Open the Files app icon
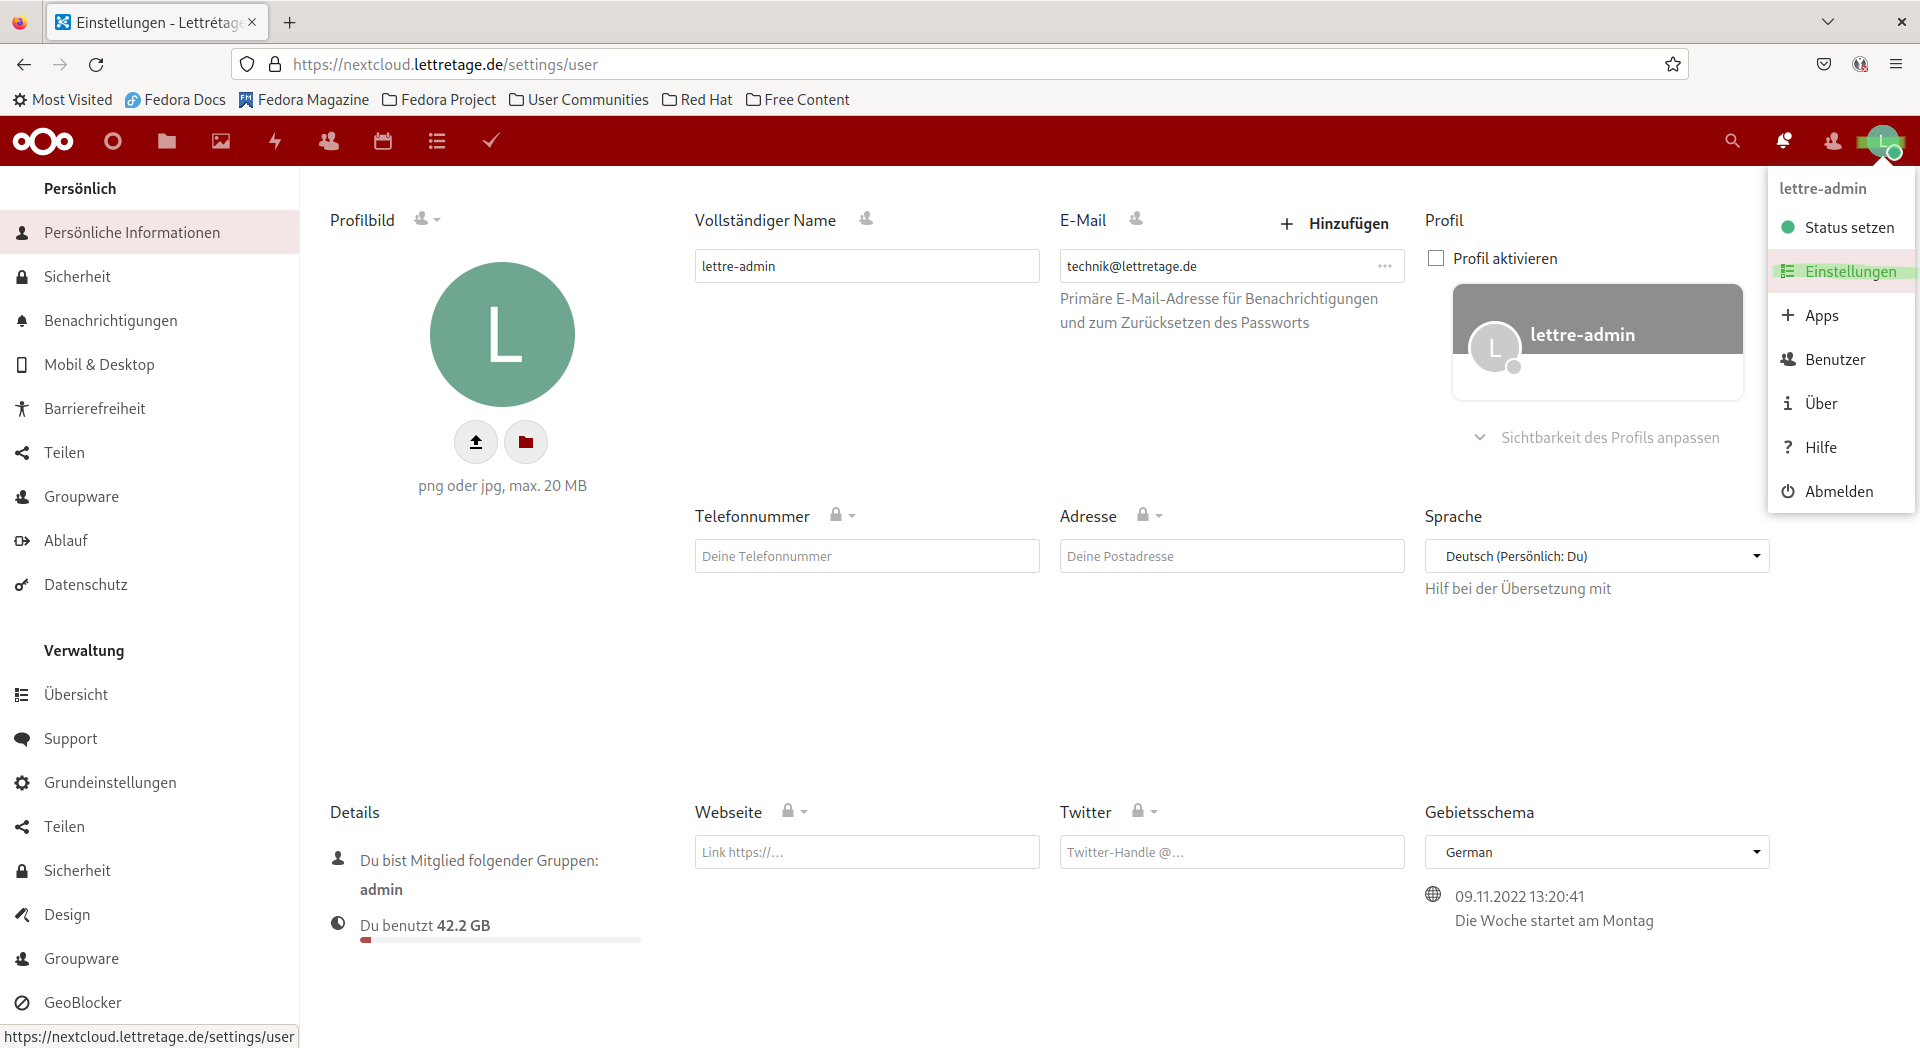Image resolution: width=1920 pixels, height=1048 pixels. pyautogui.click(x=166, y=141)
